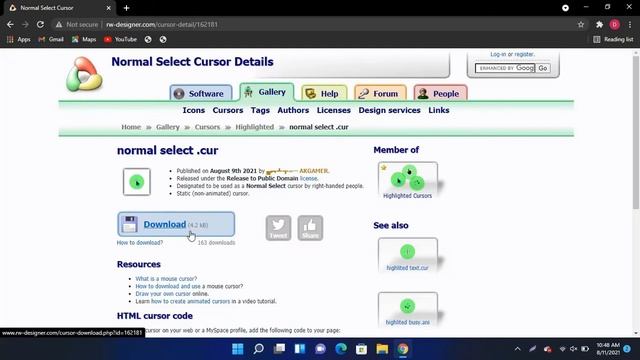Go back using the browser back arrow
640x360 pixels.
tap(10, 24)
